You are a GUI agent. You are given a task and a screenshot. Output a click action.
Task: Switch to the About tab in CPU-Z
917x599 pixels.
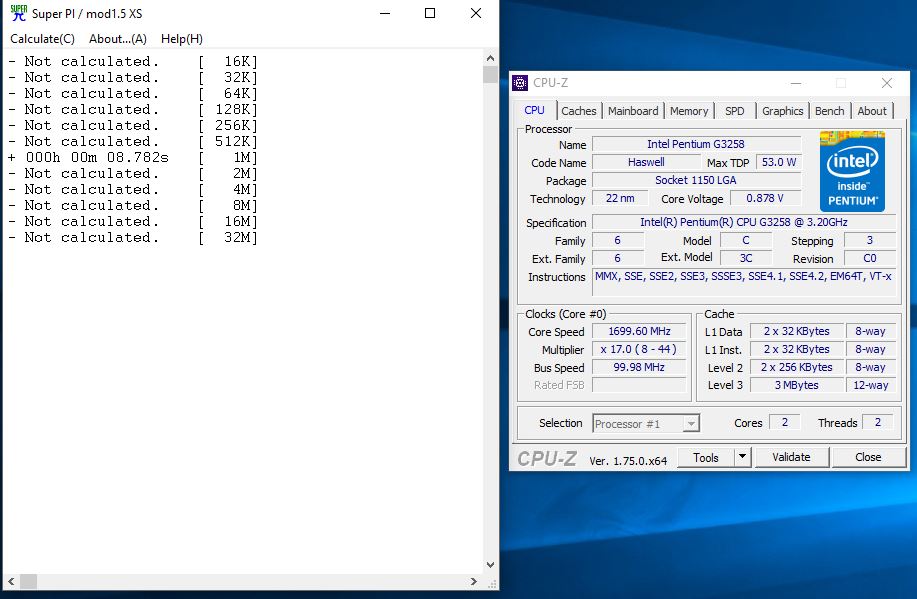coord(872,111)
